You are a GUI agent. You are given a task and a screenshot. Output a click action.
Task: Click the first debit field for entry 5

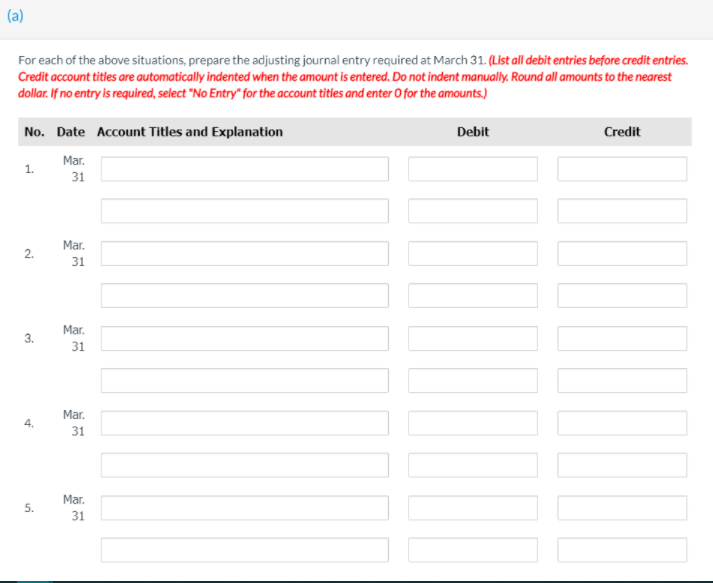coord(473,508)
